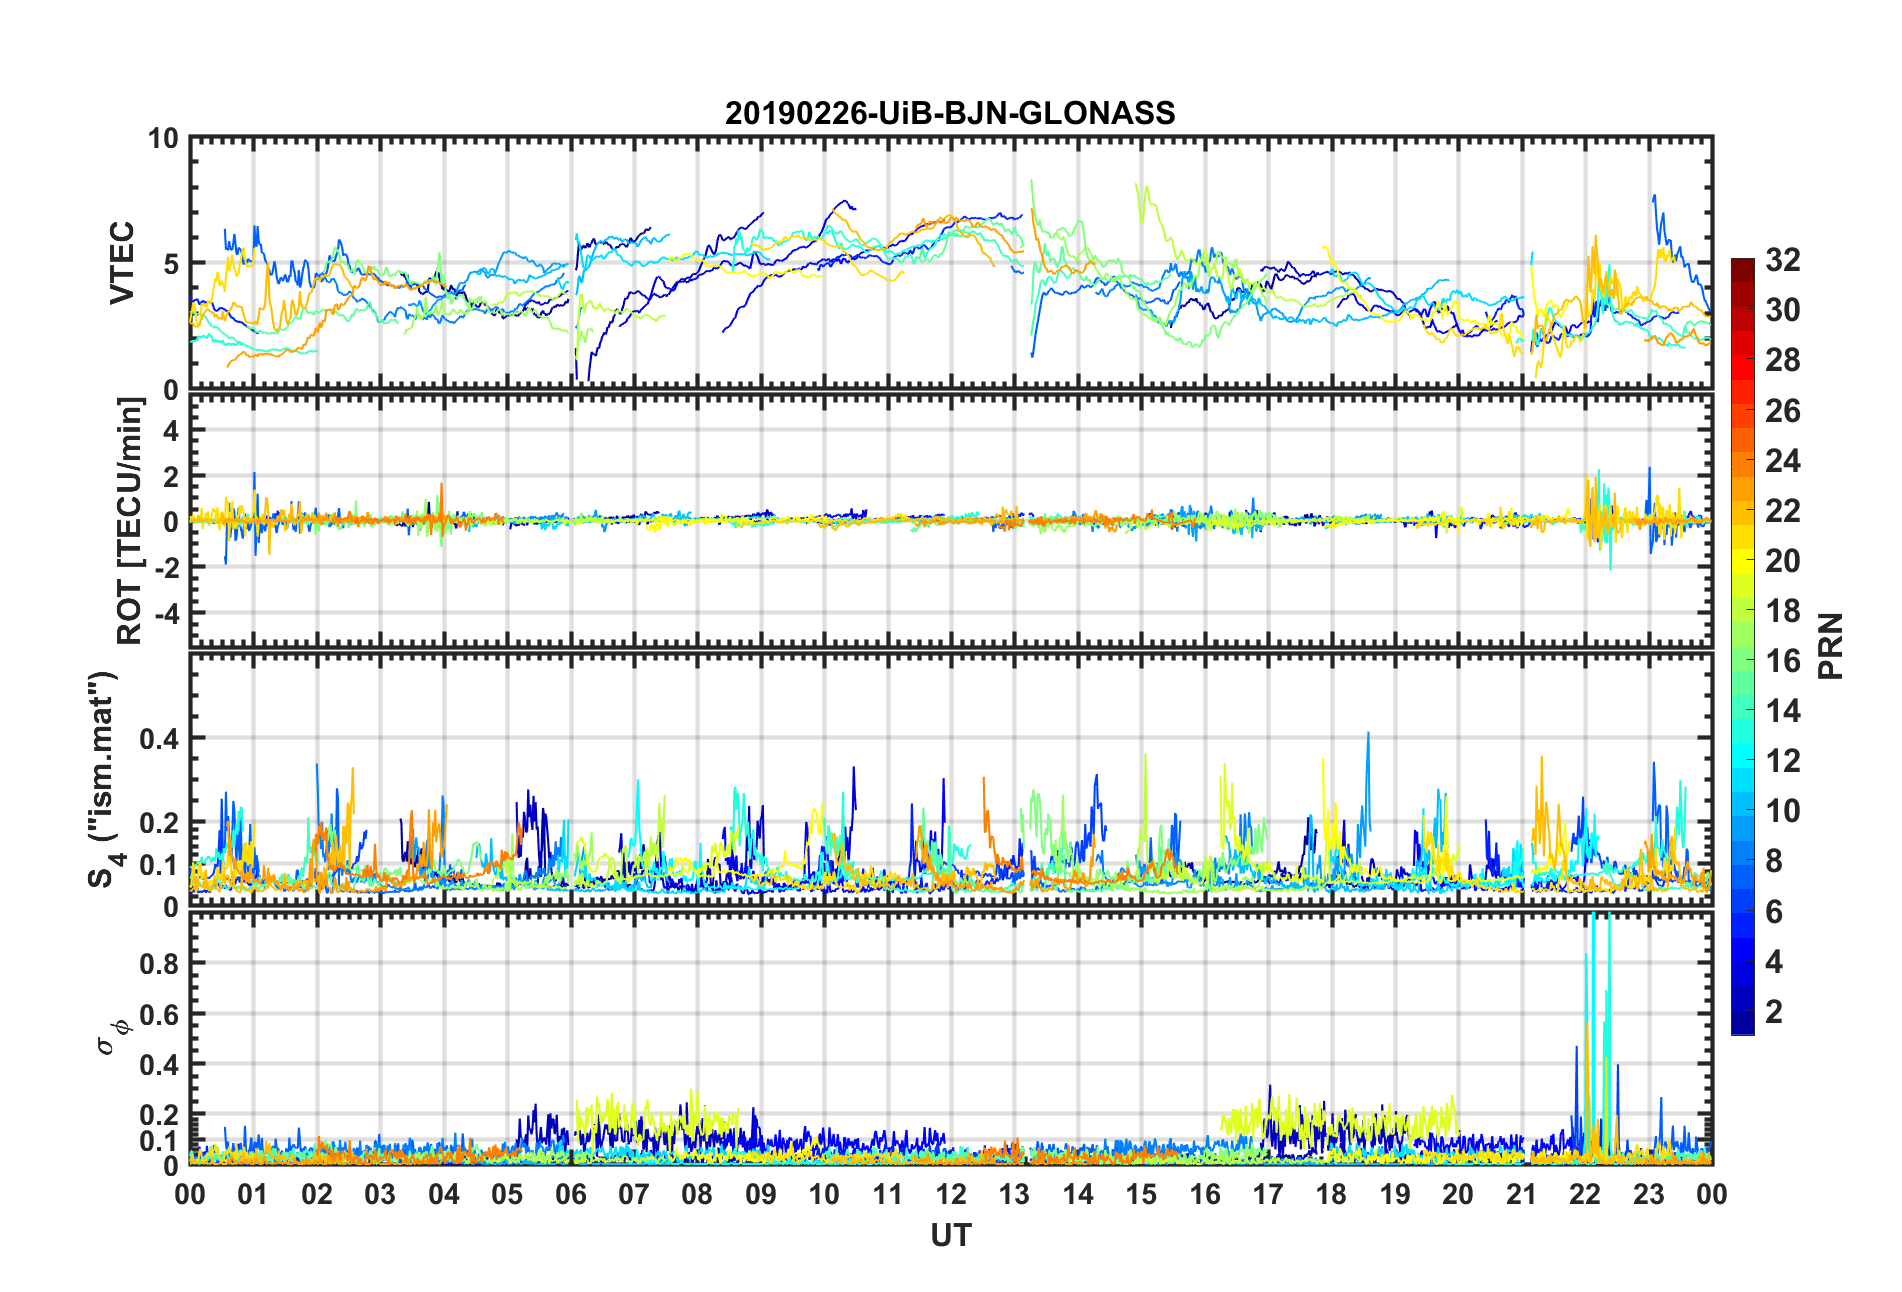The height and width of the screenshot is (1292, 1902).
Task: Click x-axis tick label 03
Action: click(x=380, y=1194)
